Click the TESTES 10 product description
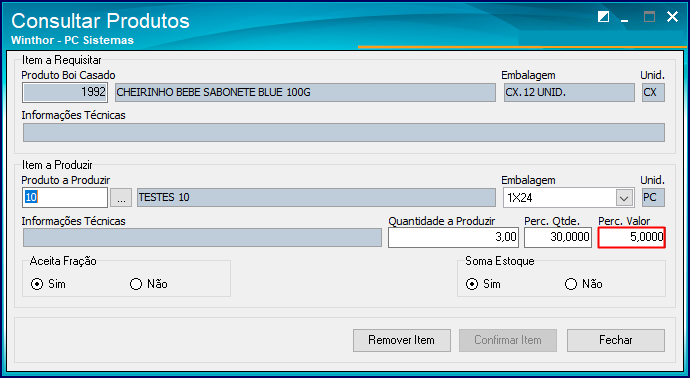Image resolution: width=690 pixels, height=378 pixels. tap(316, 198)
